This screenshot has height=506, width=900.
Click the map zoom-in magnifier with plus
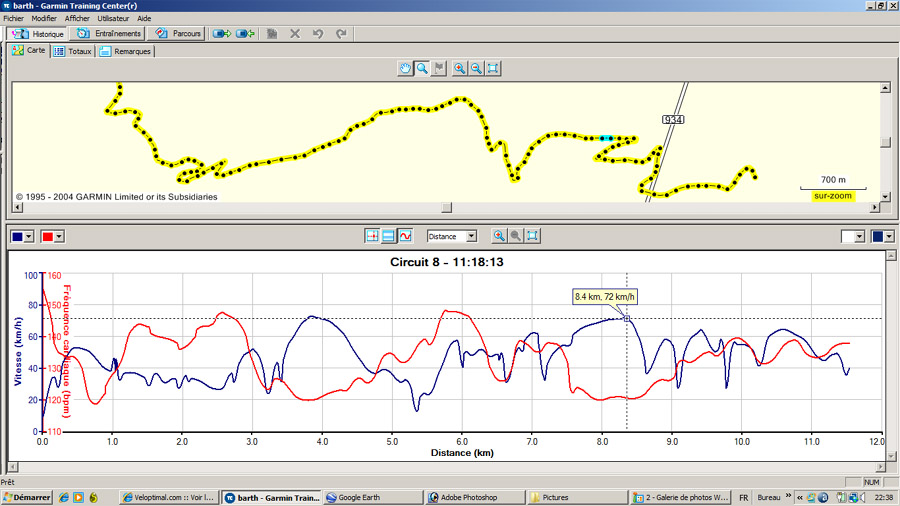pos(459,68)
